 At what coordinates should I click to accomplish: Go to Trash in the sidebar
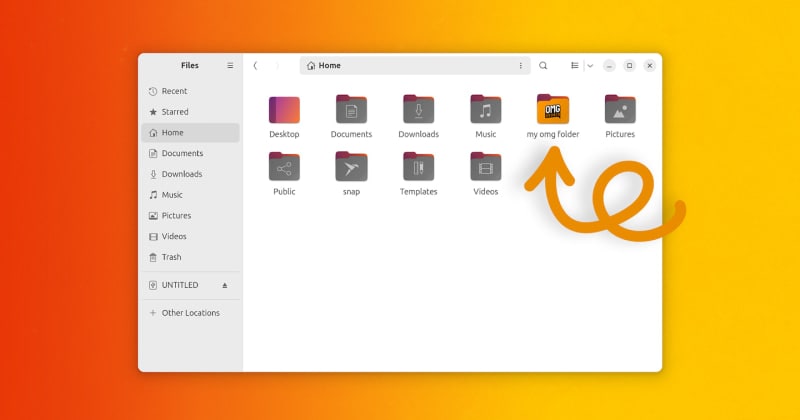click(x=171, y=257)
